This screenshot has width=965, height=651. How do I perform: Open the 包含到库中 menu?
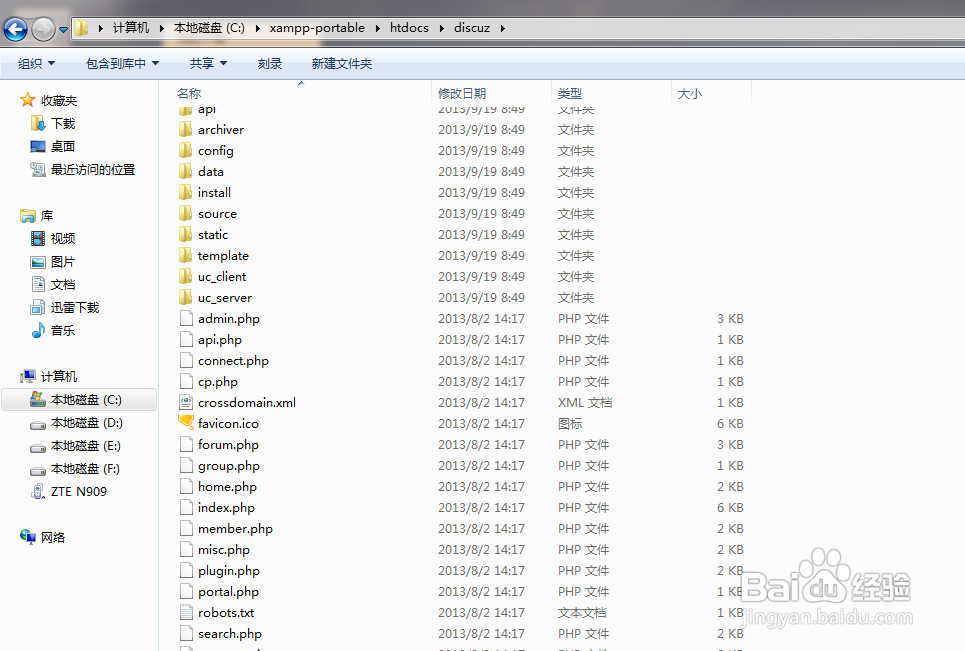click(122, 63)
